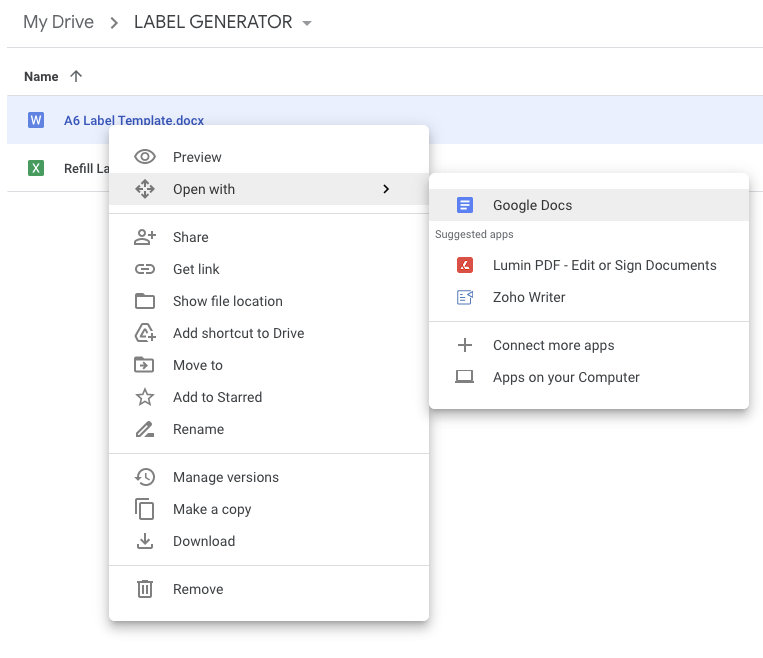Toggle Name column sort direction arrow
Viewport: 763px width, 658px height.
click(x=76, y=76)
